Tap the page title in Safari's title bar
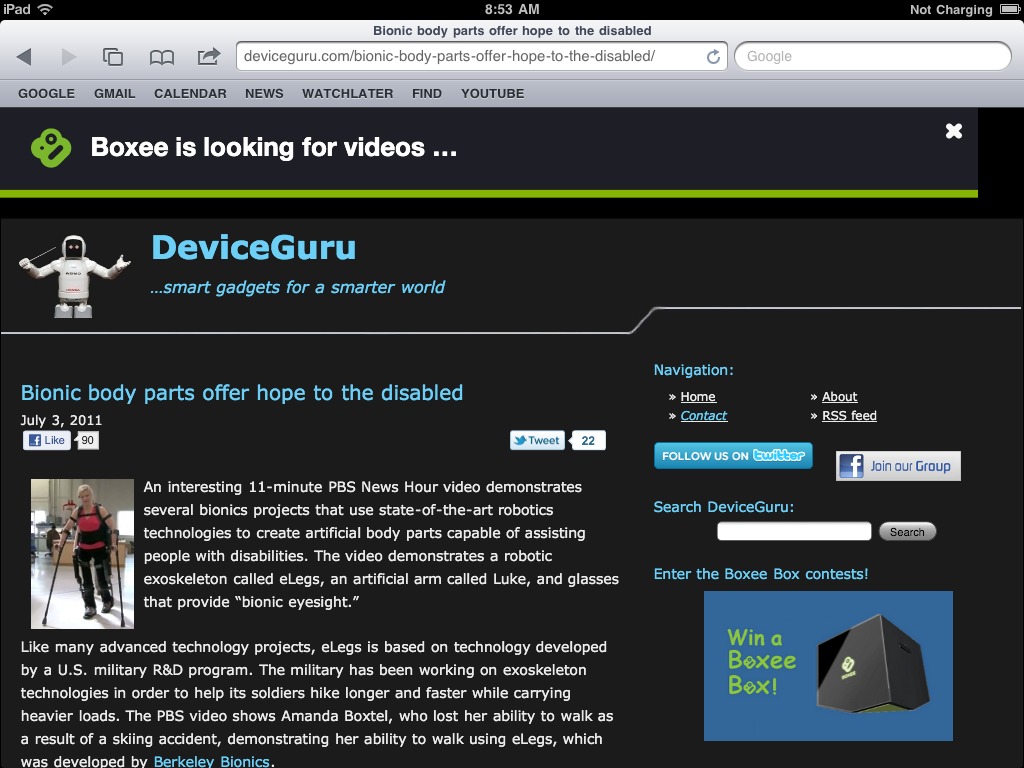1024x768 pixels. [512, 31]
